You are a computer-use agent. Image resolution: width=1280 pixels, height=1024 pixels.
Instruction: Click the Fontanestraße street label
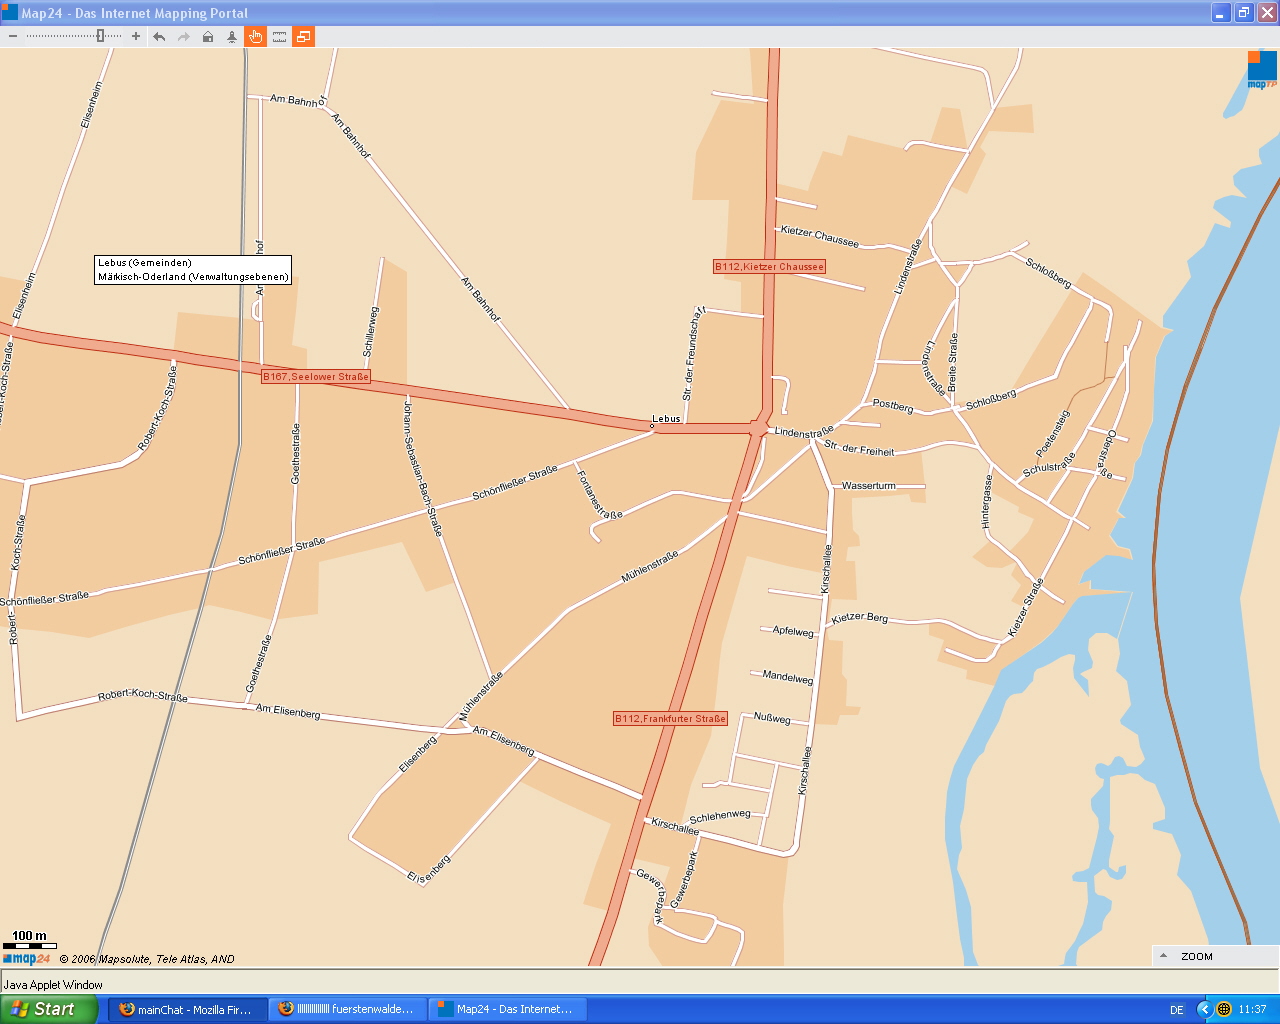click(x=599, y=495)
